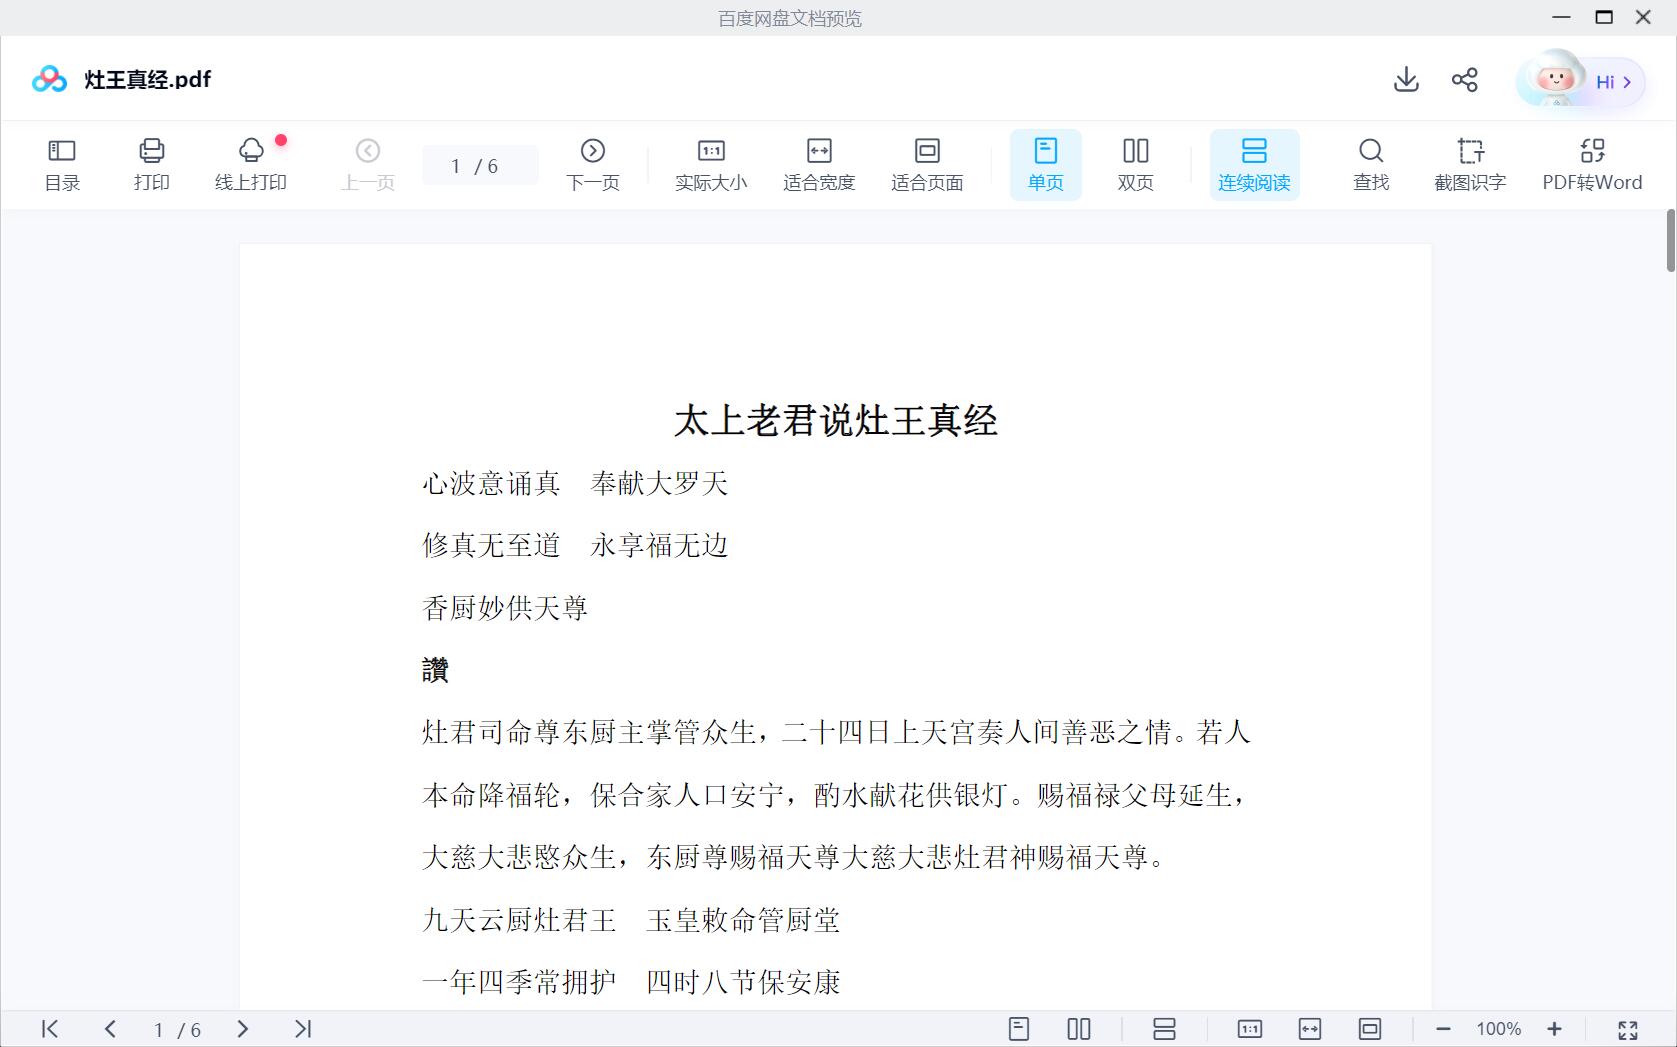The height and width of the screenshot is (1047, 1677).
Task: Click 实际大小 actual size button
Action: click(x=711, y=165)
